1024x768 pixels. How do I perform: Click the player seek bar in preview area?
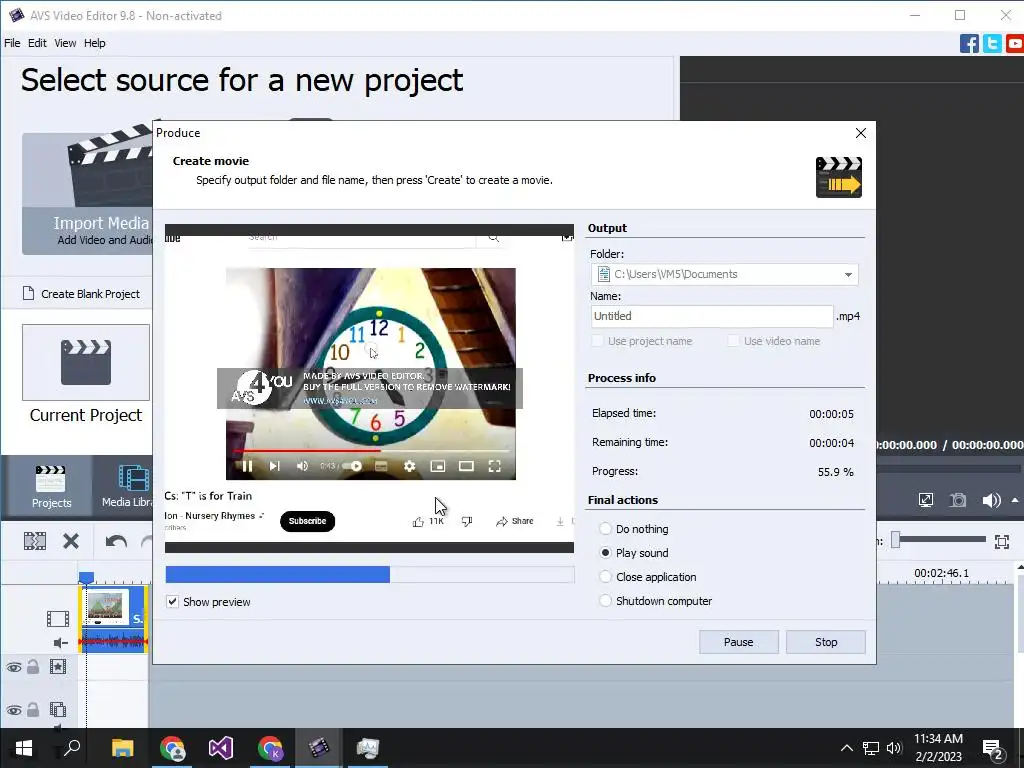[950, 468]
